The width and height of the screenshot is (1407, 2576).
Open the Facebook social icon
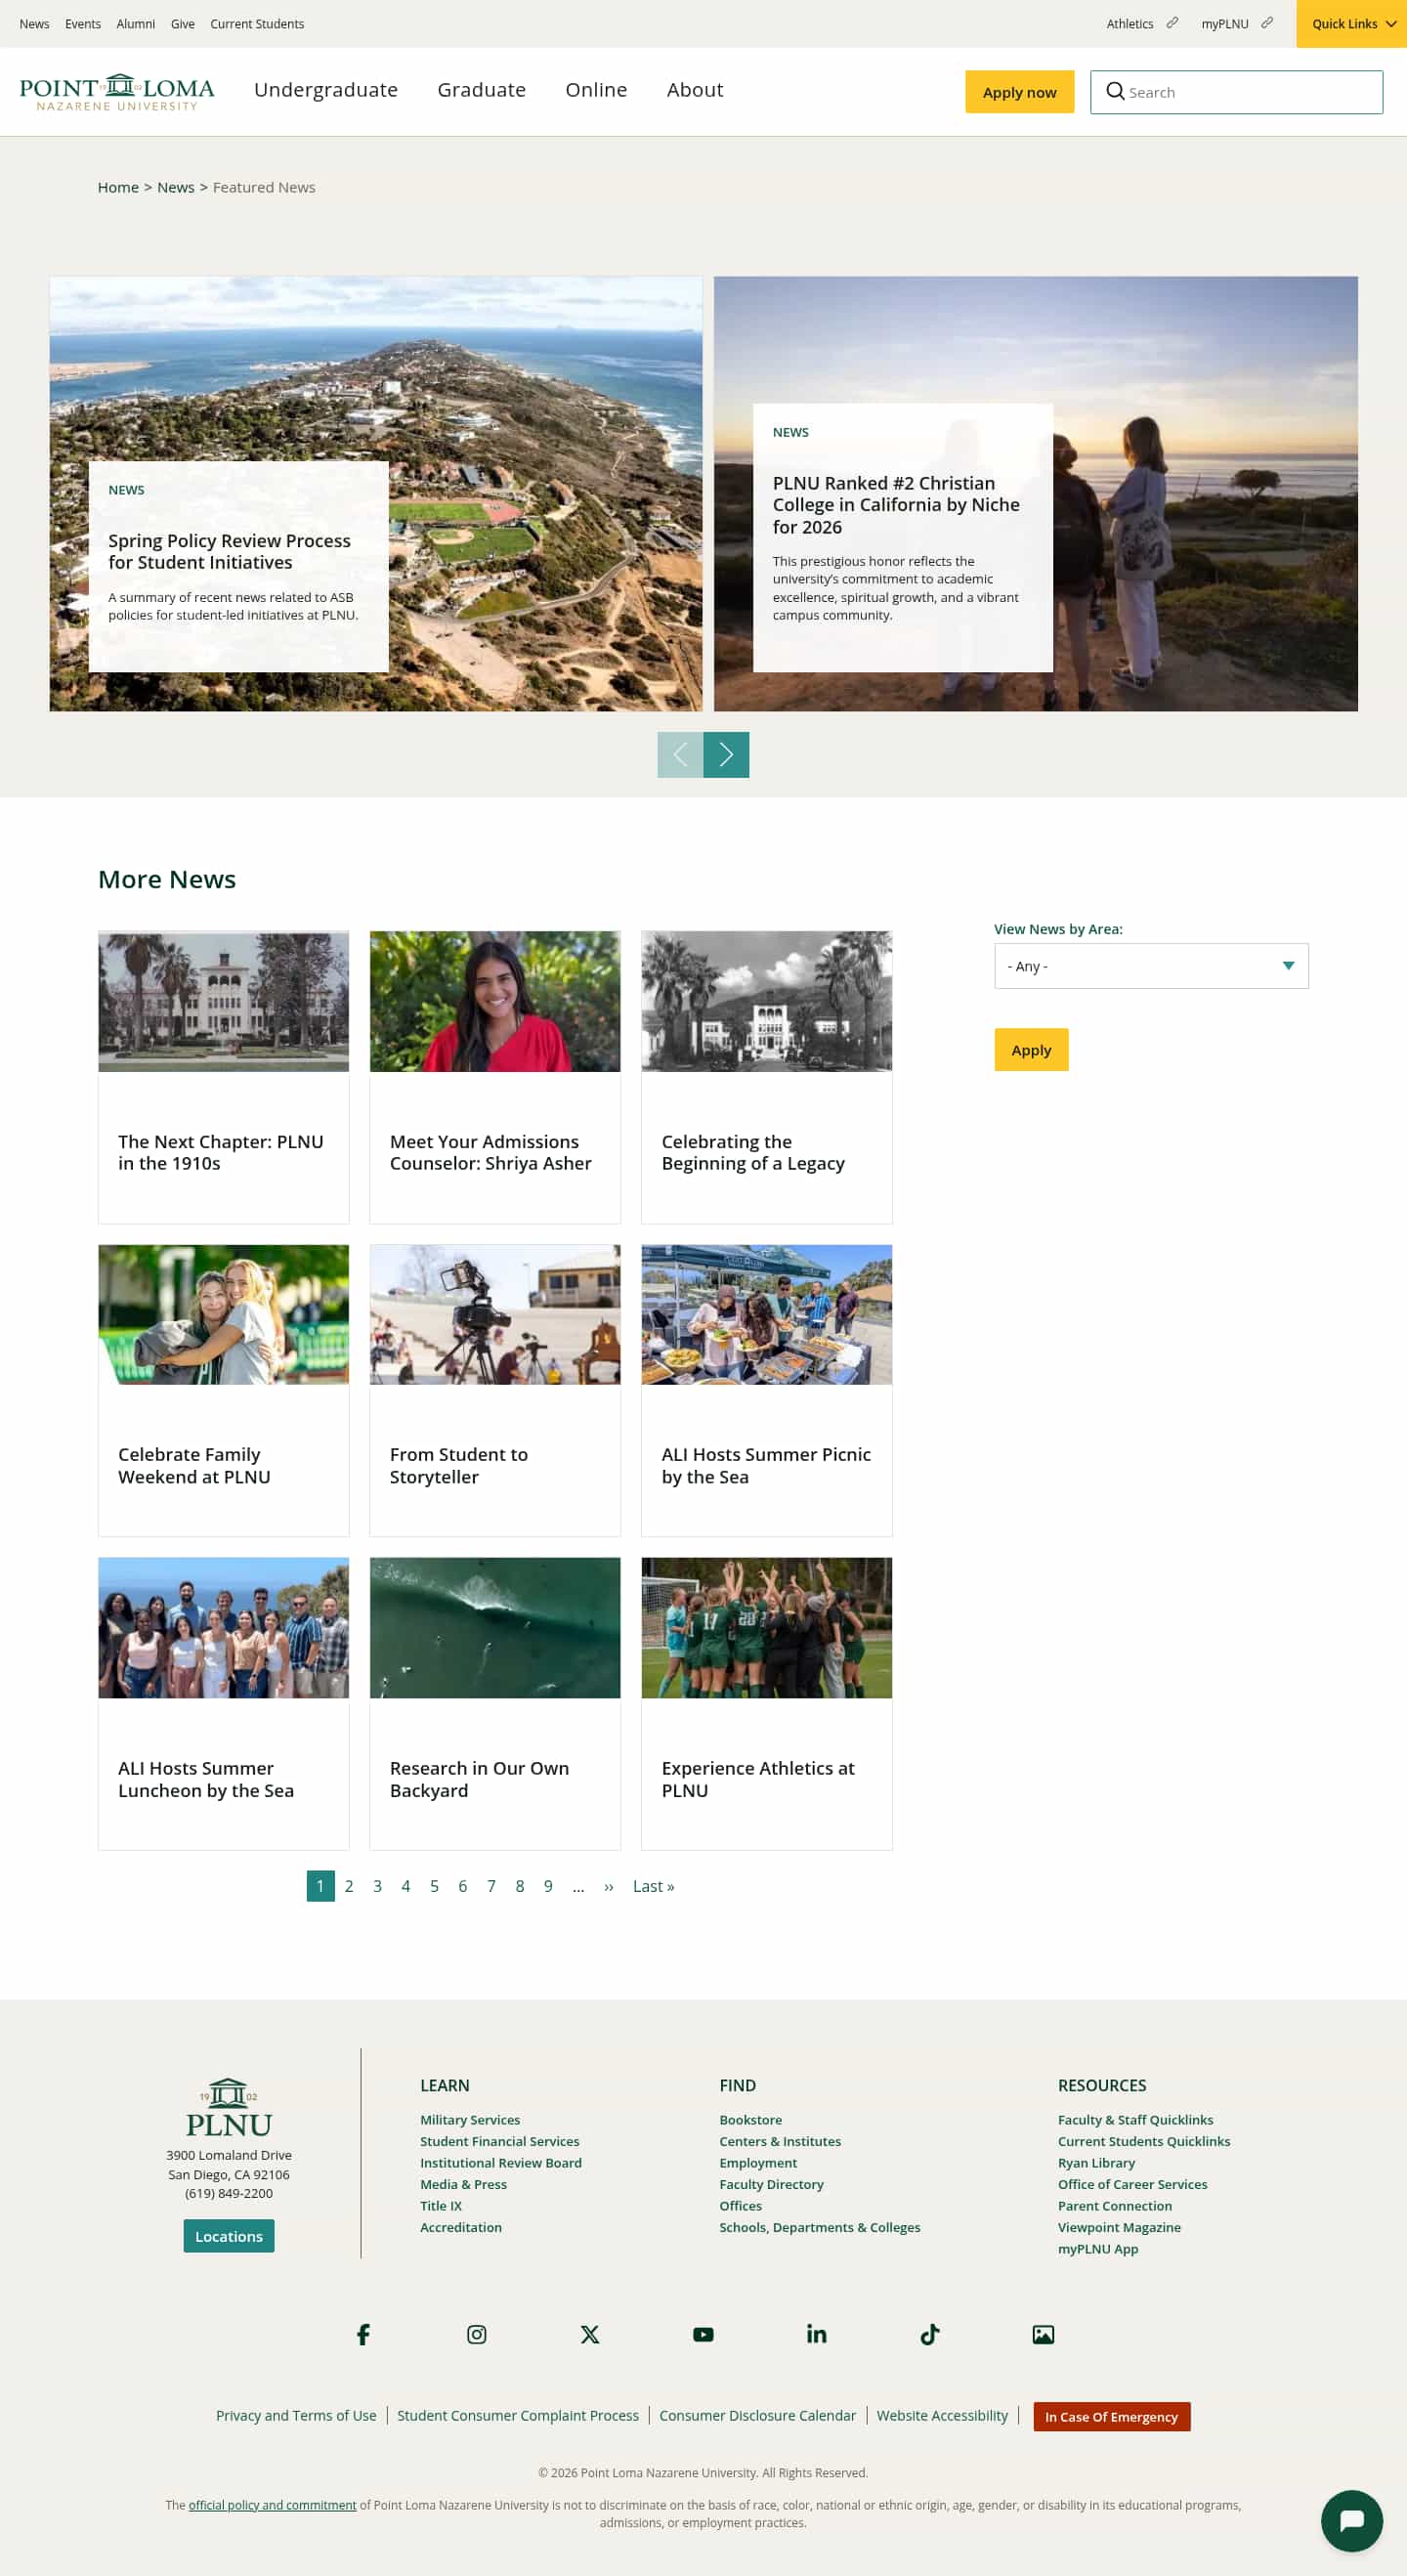(363, 2334)
